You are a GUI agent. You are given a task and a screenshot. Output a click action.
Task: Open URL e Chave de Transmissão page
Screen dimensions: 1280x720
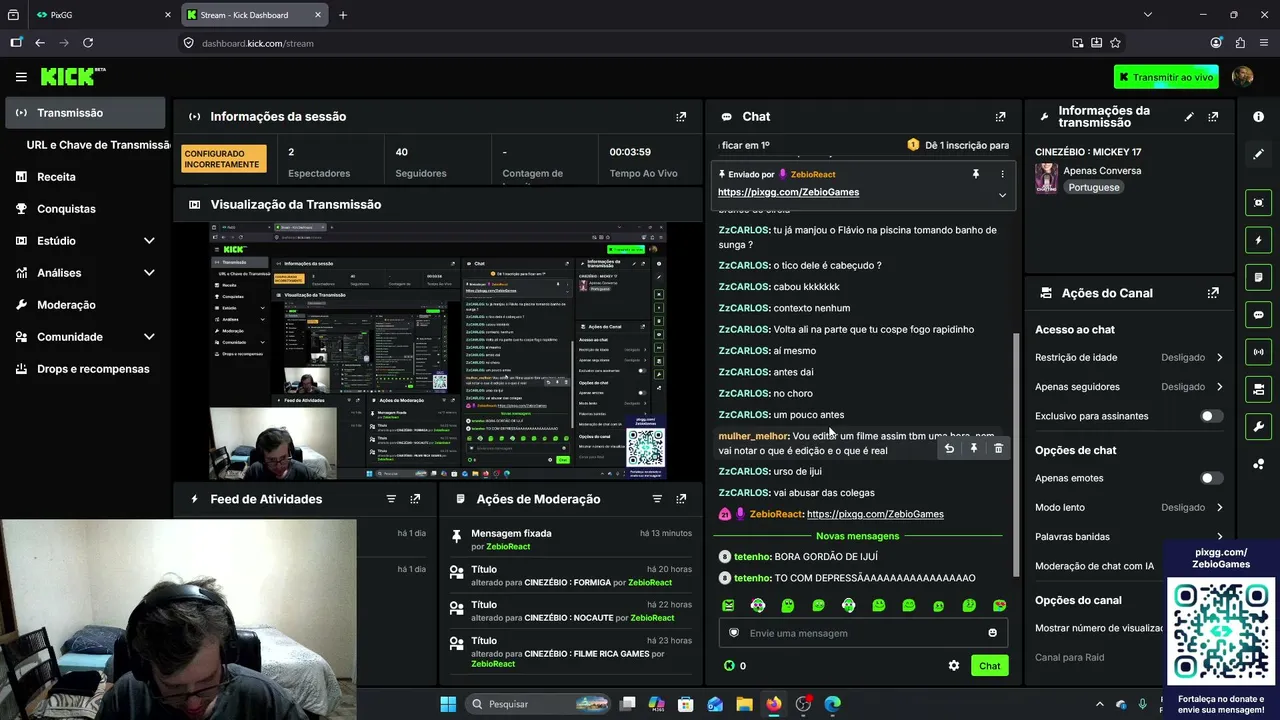96,145
